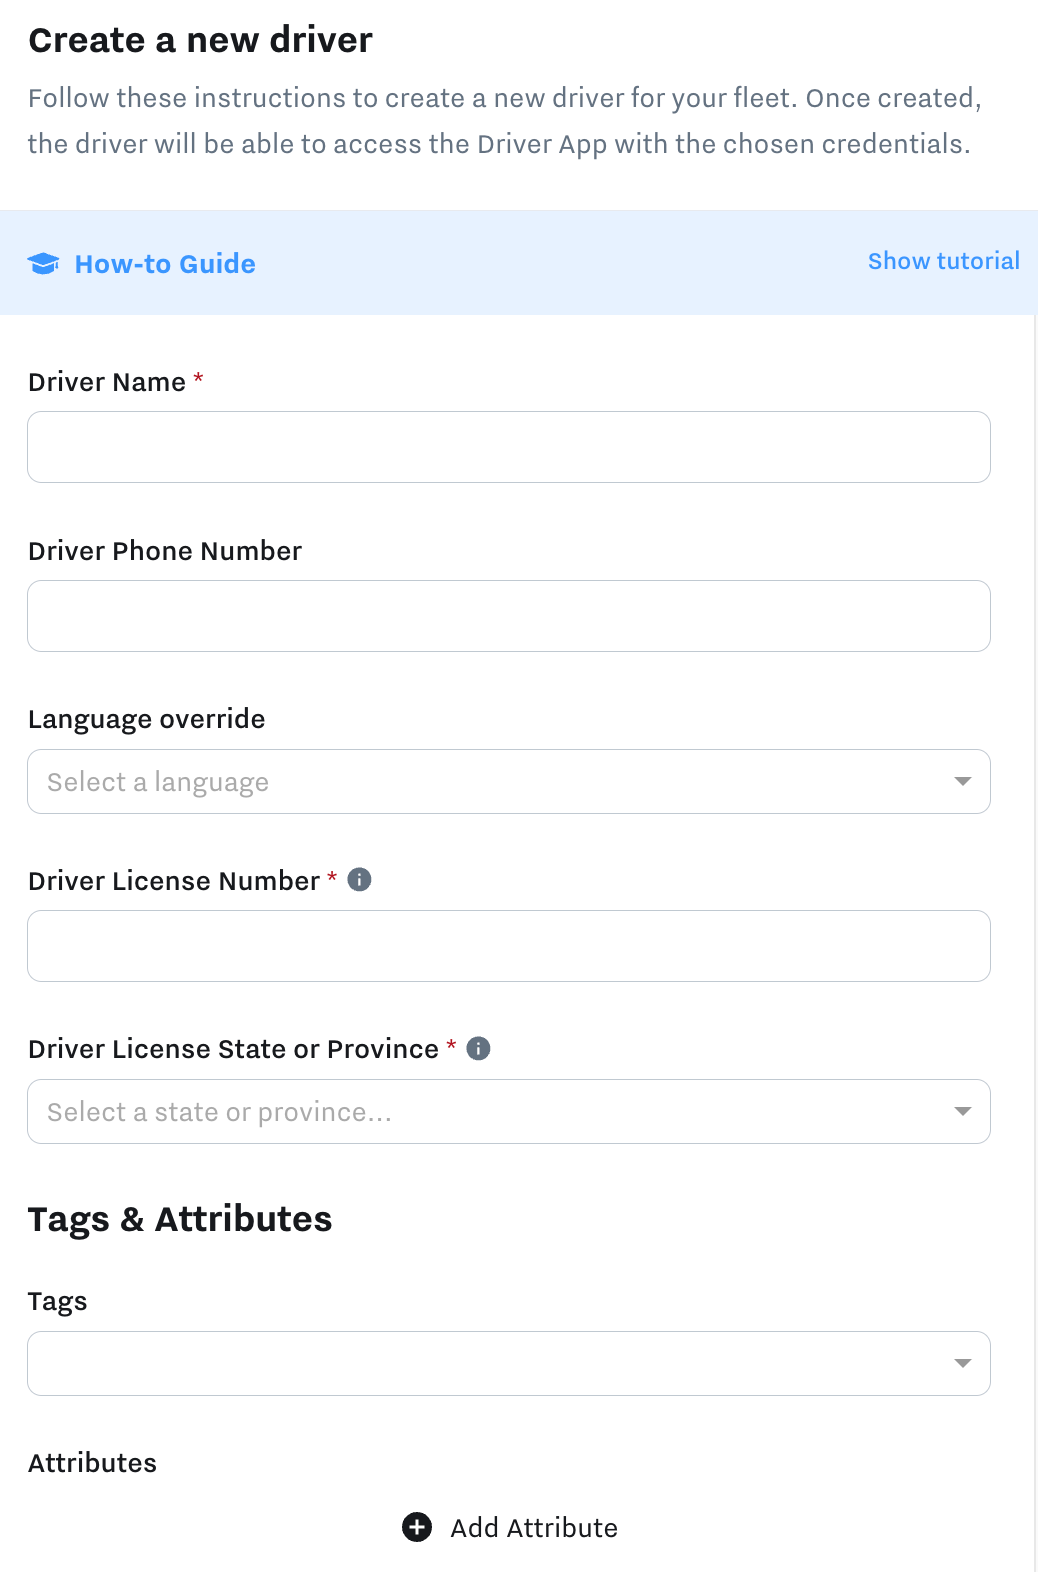The height and width of the screenshot is (1572, 1038).
Task: Click inside the Driver Name input field
Action: click(509, 447)
